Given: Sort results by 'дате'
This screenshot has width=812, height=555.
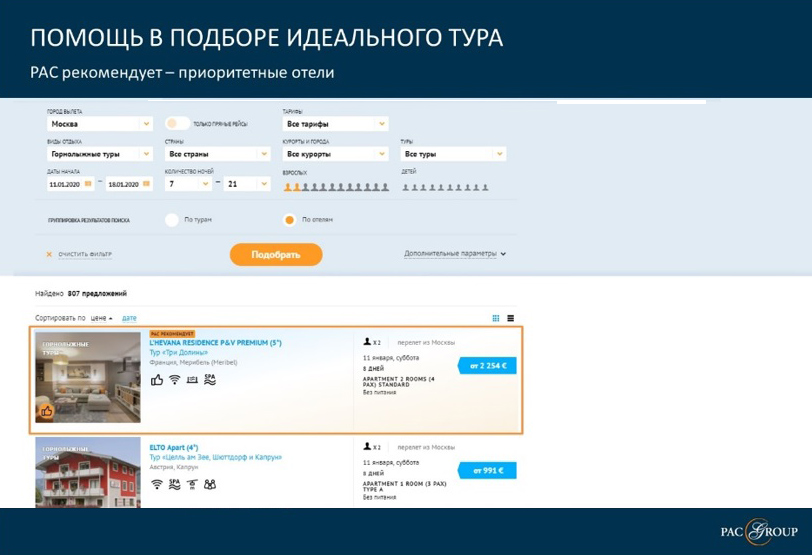Looking at the screenshot, I should tap(129, 318).
